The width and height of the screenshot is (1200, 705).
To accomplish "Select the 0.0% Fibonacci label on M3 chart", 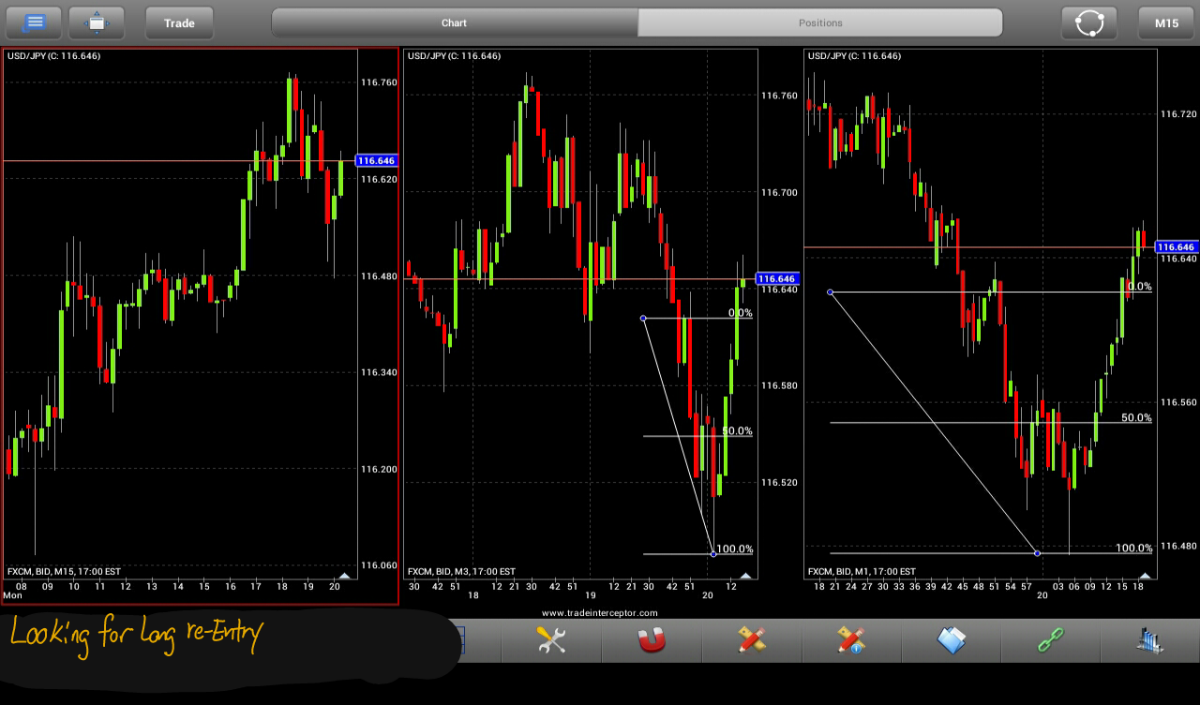I will (x=741, y=313).
